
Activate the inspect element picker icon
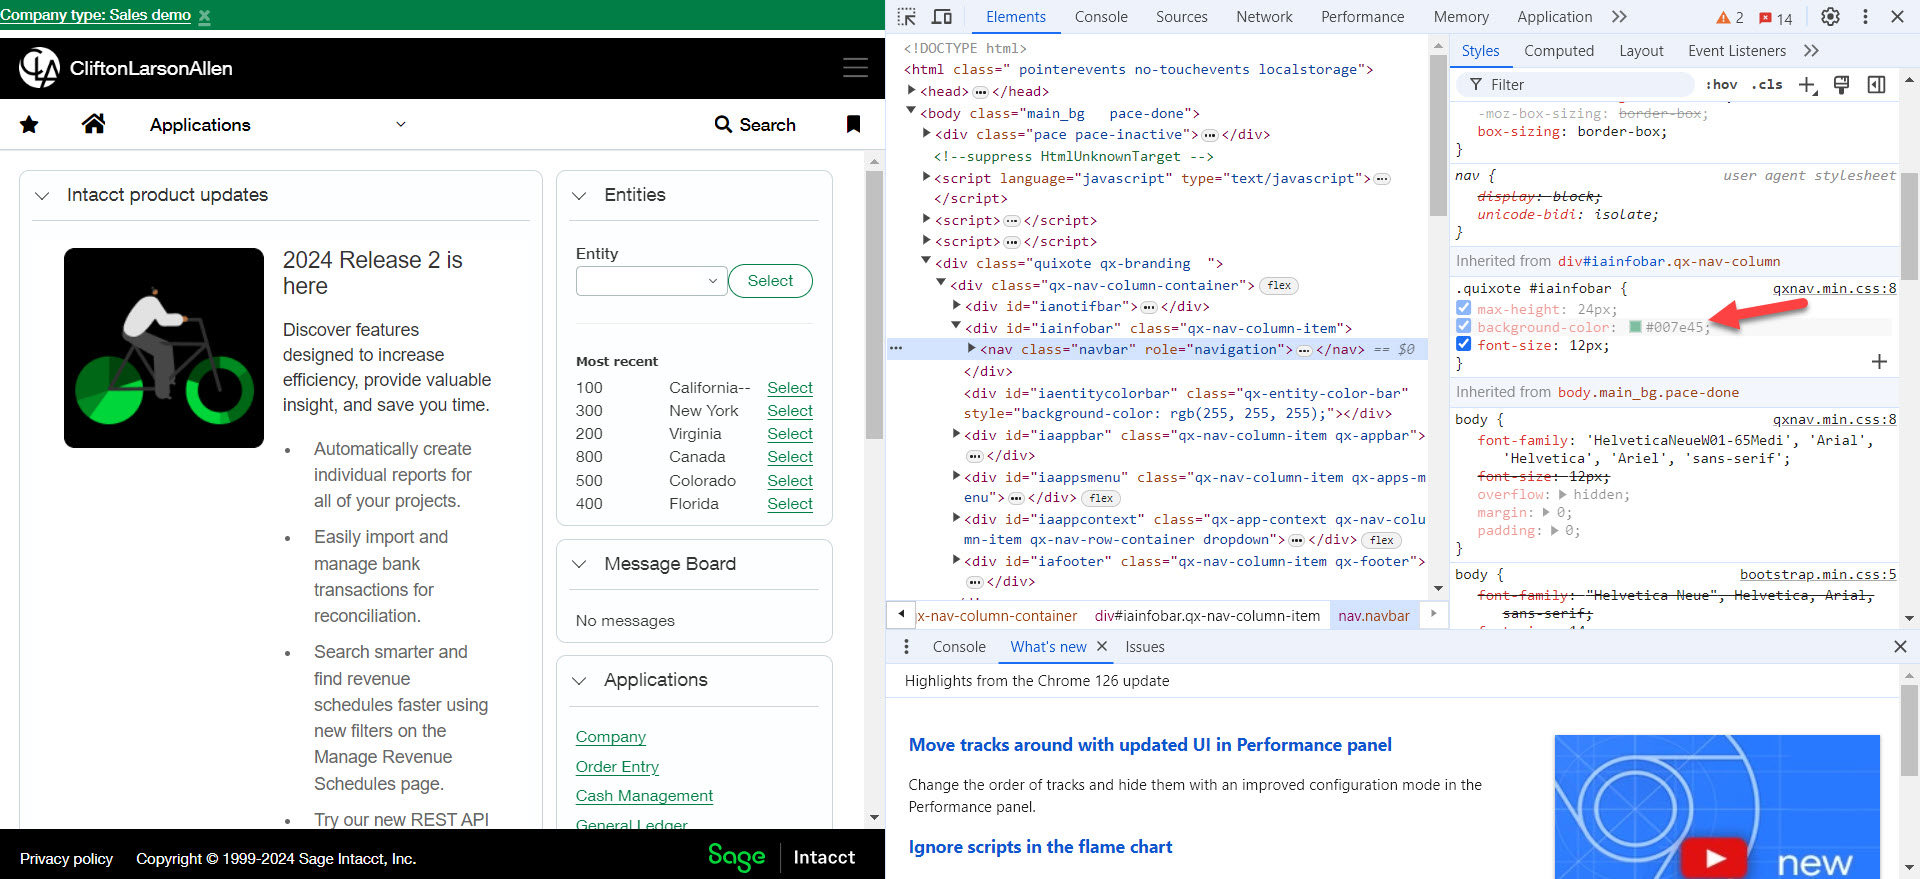906,17
